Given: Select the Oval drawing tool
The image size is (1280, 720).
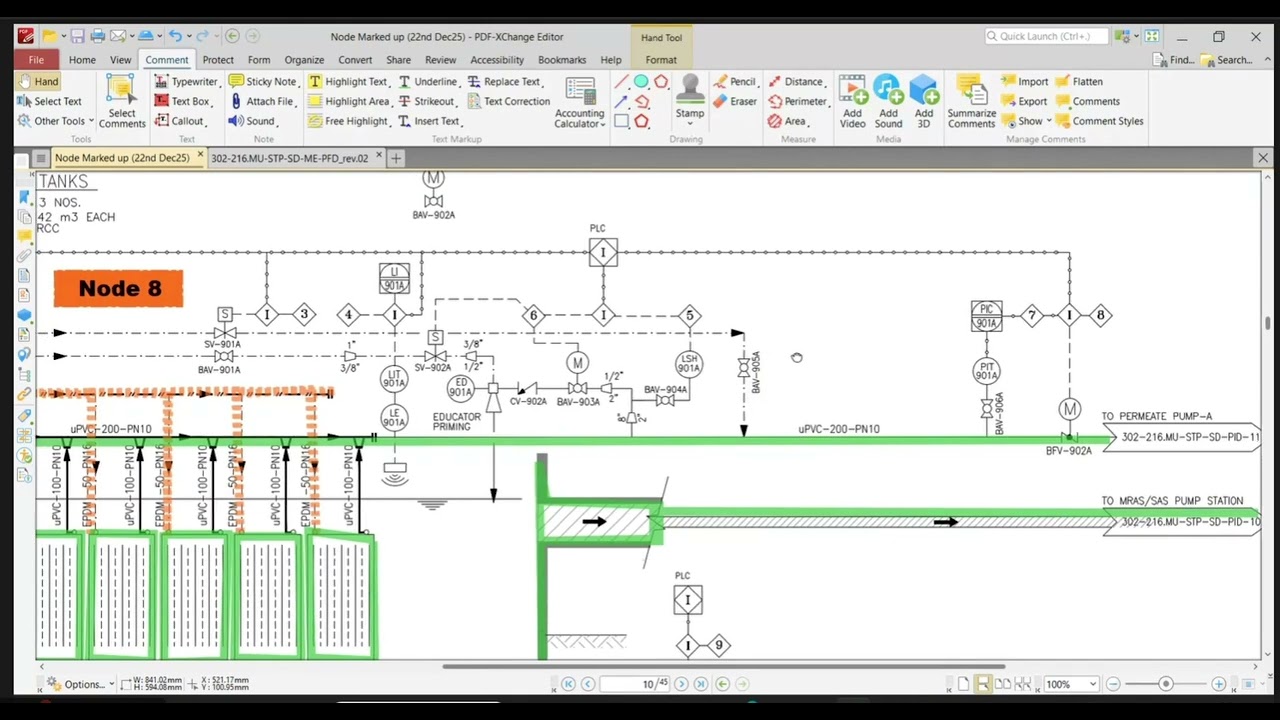Looking at the screenshot, I should coord(641,82).
